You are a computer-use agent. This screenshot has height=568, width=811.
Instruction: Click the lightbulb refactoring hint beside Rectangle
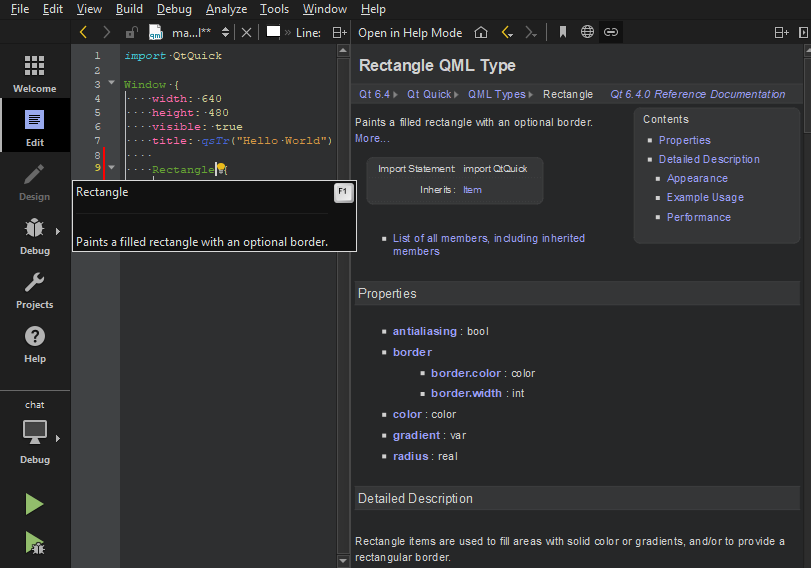pos(222,170)
